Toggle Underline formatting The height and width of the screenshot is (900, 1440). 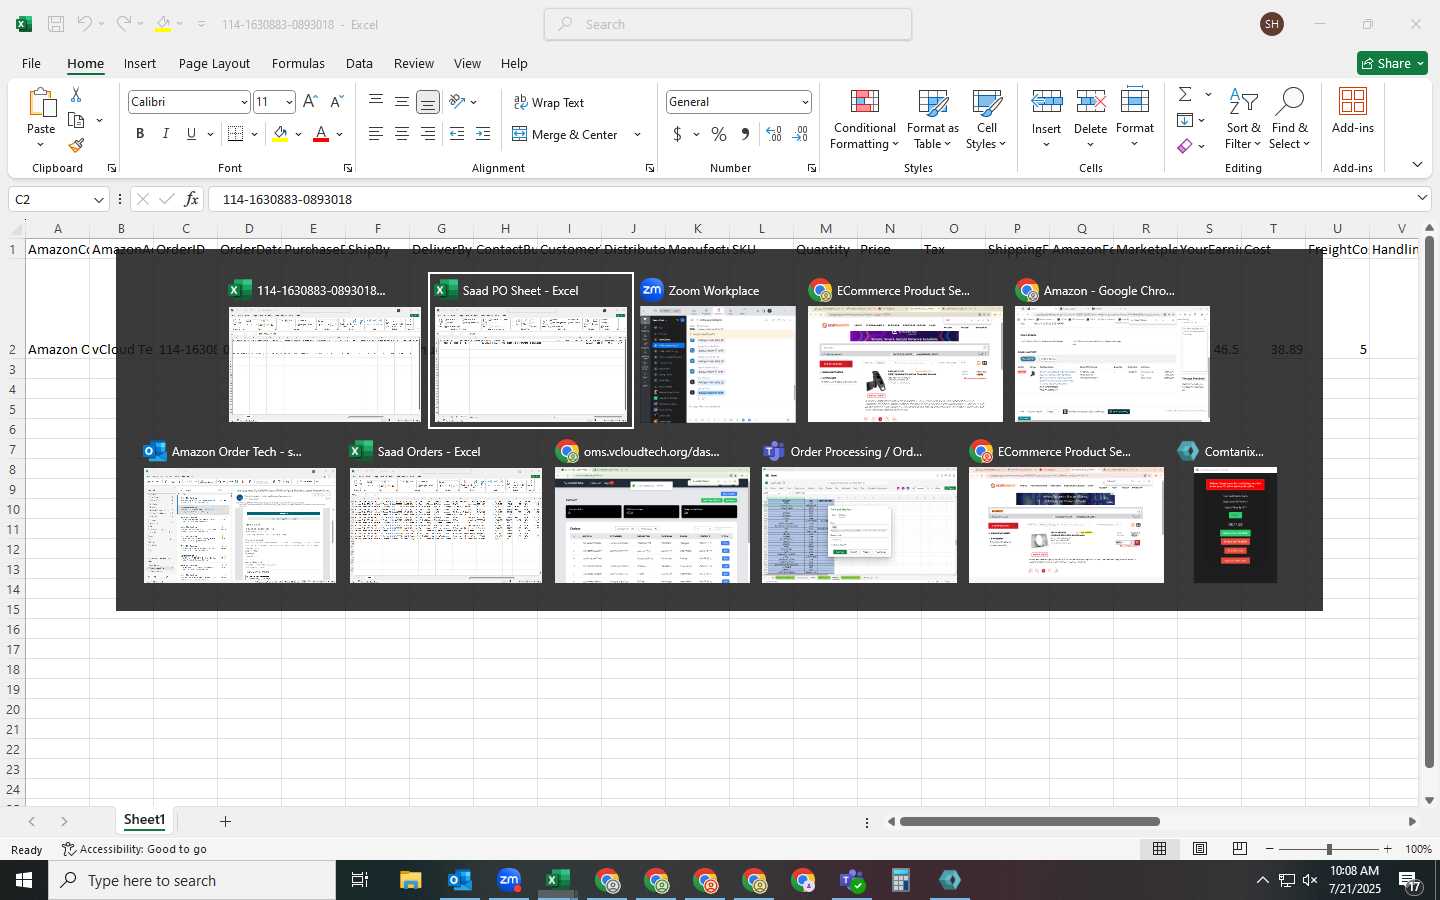click(x=191, y=134)
